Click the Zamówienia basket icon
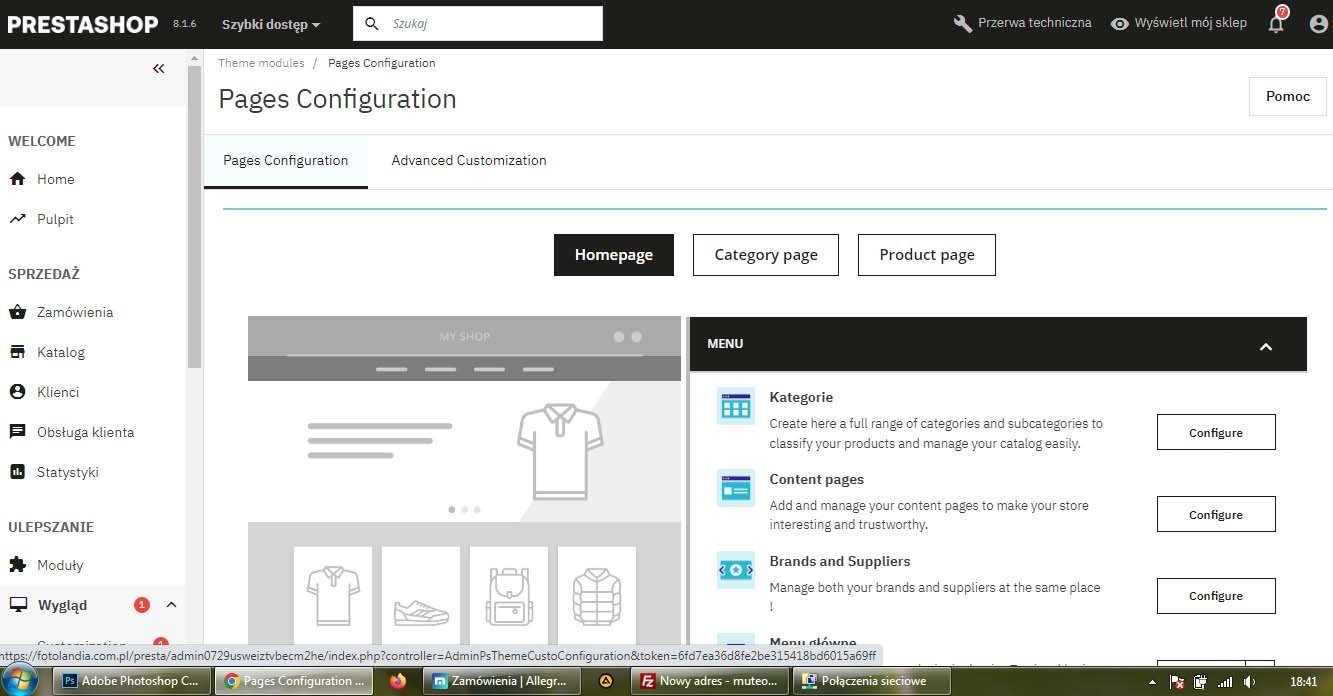Image resolution: width=1333 pixels, height=696 pixels. 17,312
